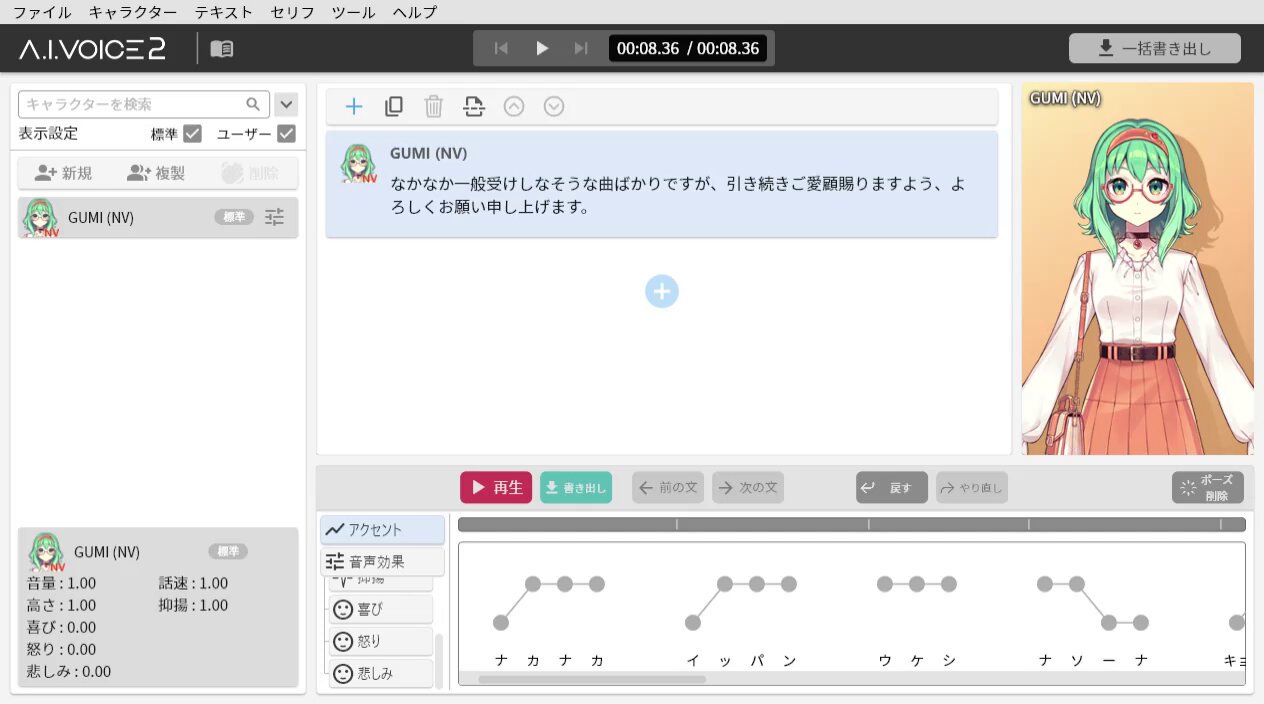Click the 一括書き出し export button
This screenshot has height=704, width=1264.
click(x=1155, y=48)
